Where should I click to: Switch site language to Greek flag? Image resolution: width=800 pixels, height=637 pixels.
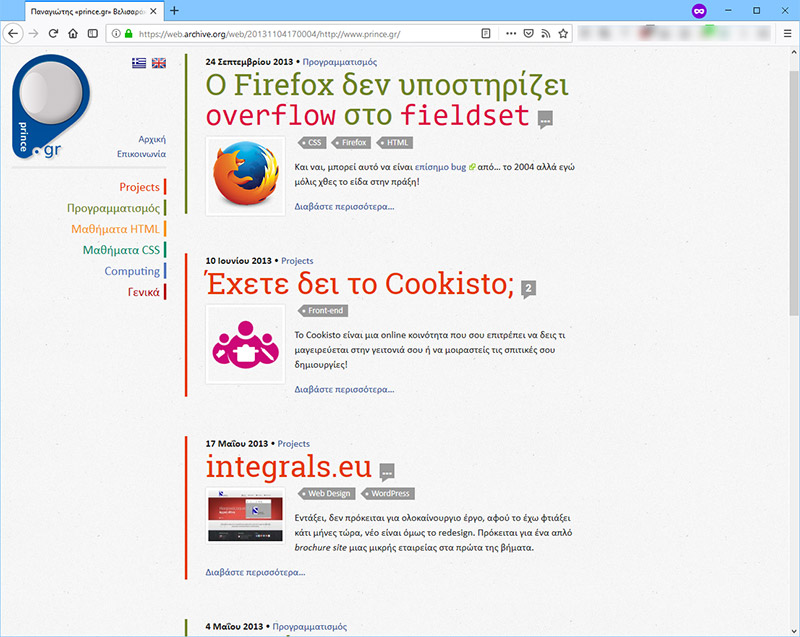tap(139, 63)
